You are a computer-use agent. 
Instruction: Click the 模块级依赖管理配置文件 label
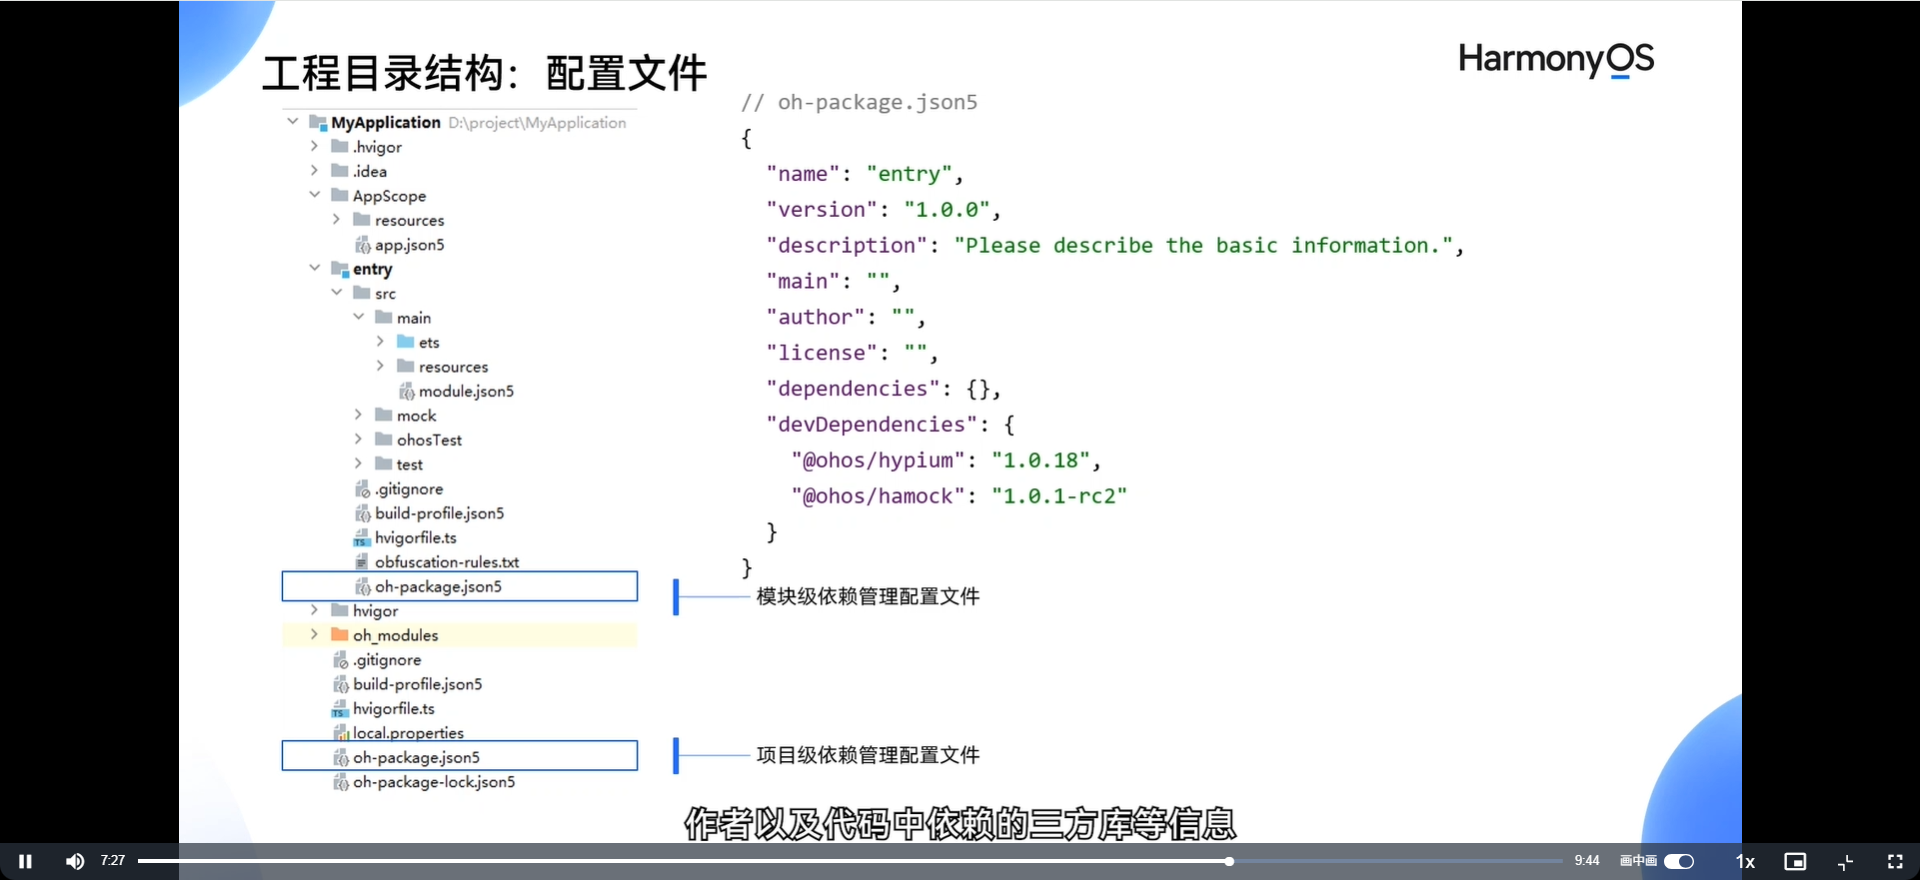tap(868, 597)
